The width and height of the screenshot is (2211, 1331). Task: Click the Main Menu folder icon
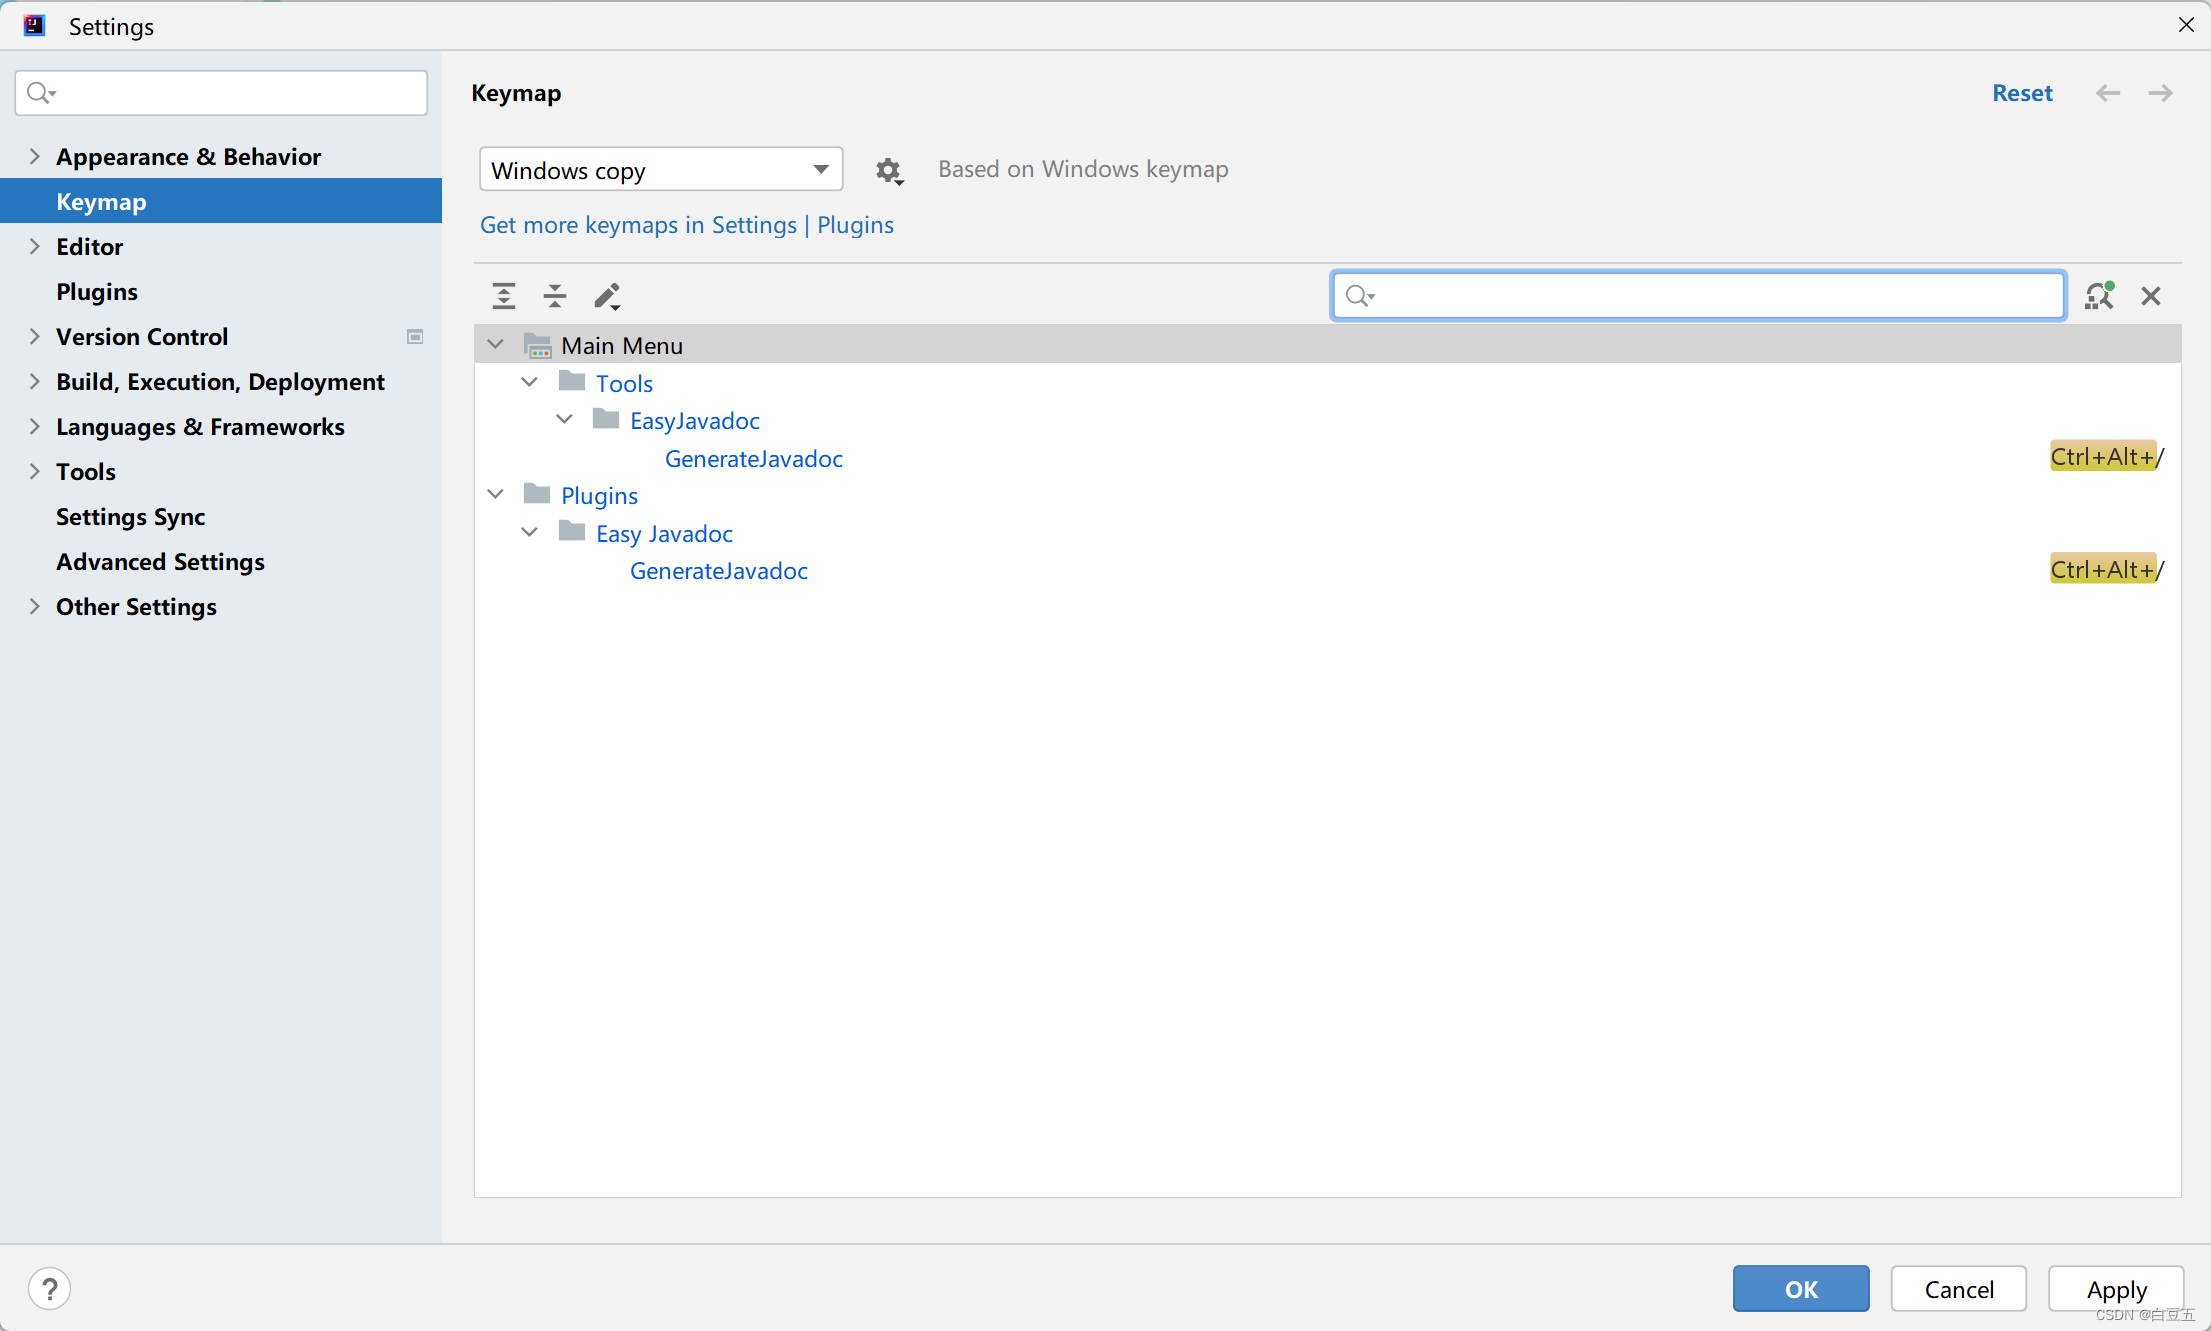[538, 346]
